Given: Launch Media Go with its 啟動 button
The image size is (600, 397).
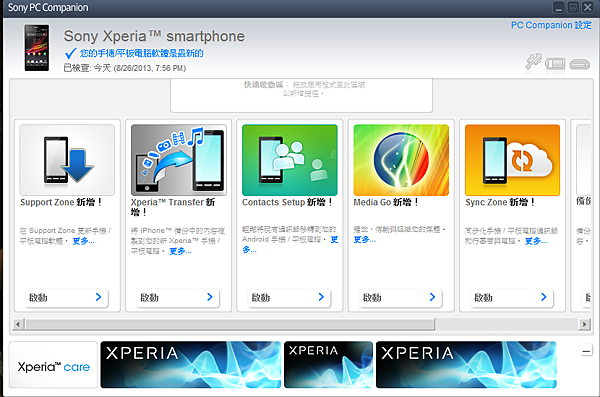Looking at the screenshot, I should 401,297.
